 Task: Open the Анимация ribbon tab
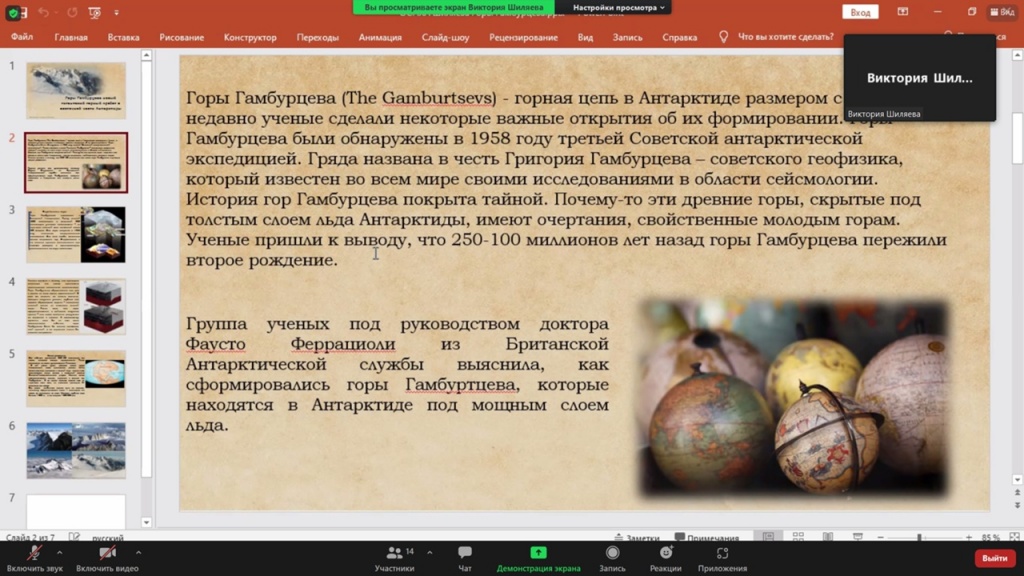coord(380,37)
